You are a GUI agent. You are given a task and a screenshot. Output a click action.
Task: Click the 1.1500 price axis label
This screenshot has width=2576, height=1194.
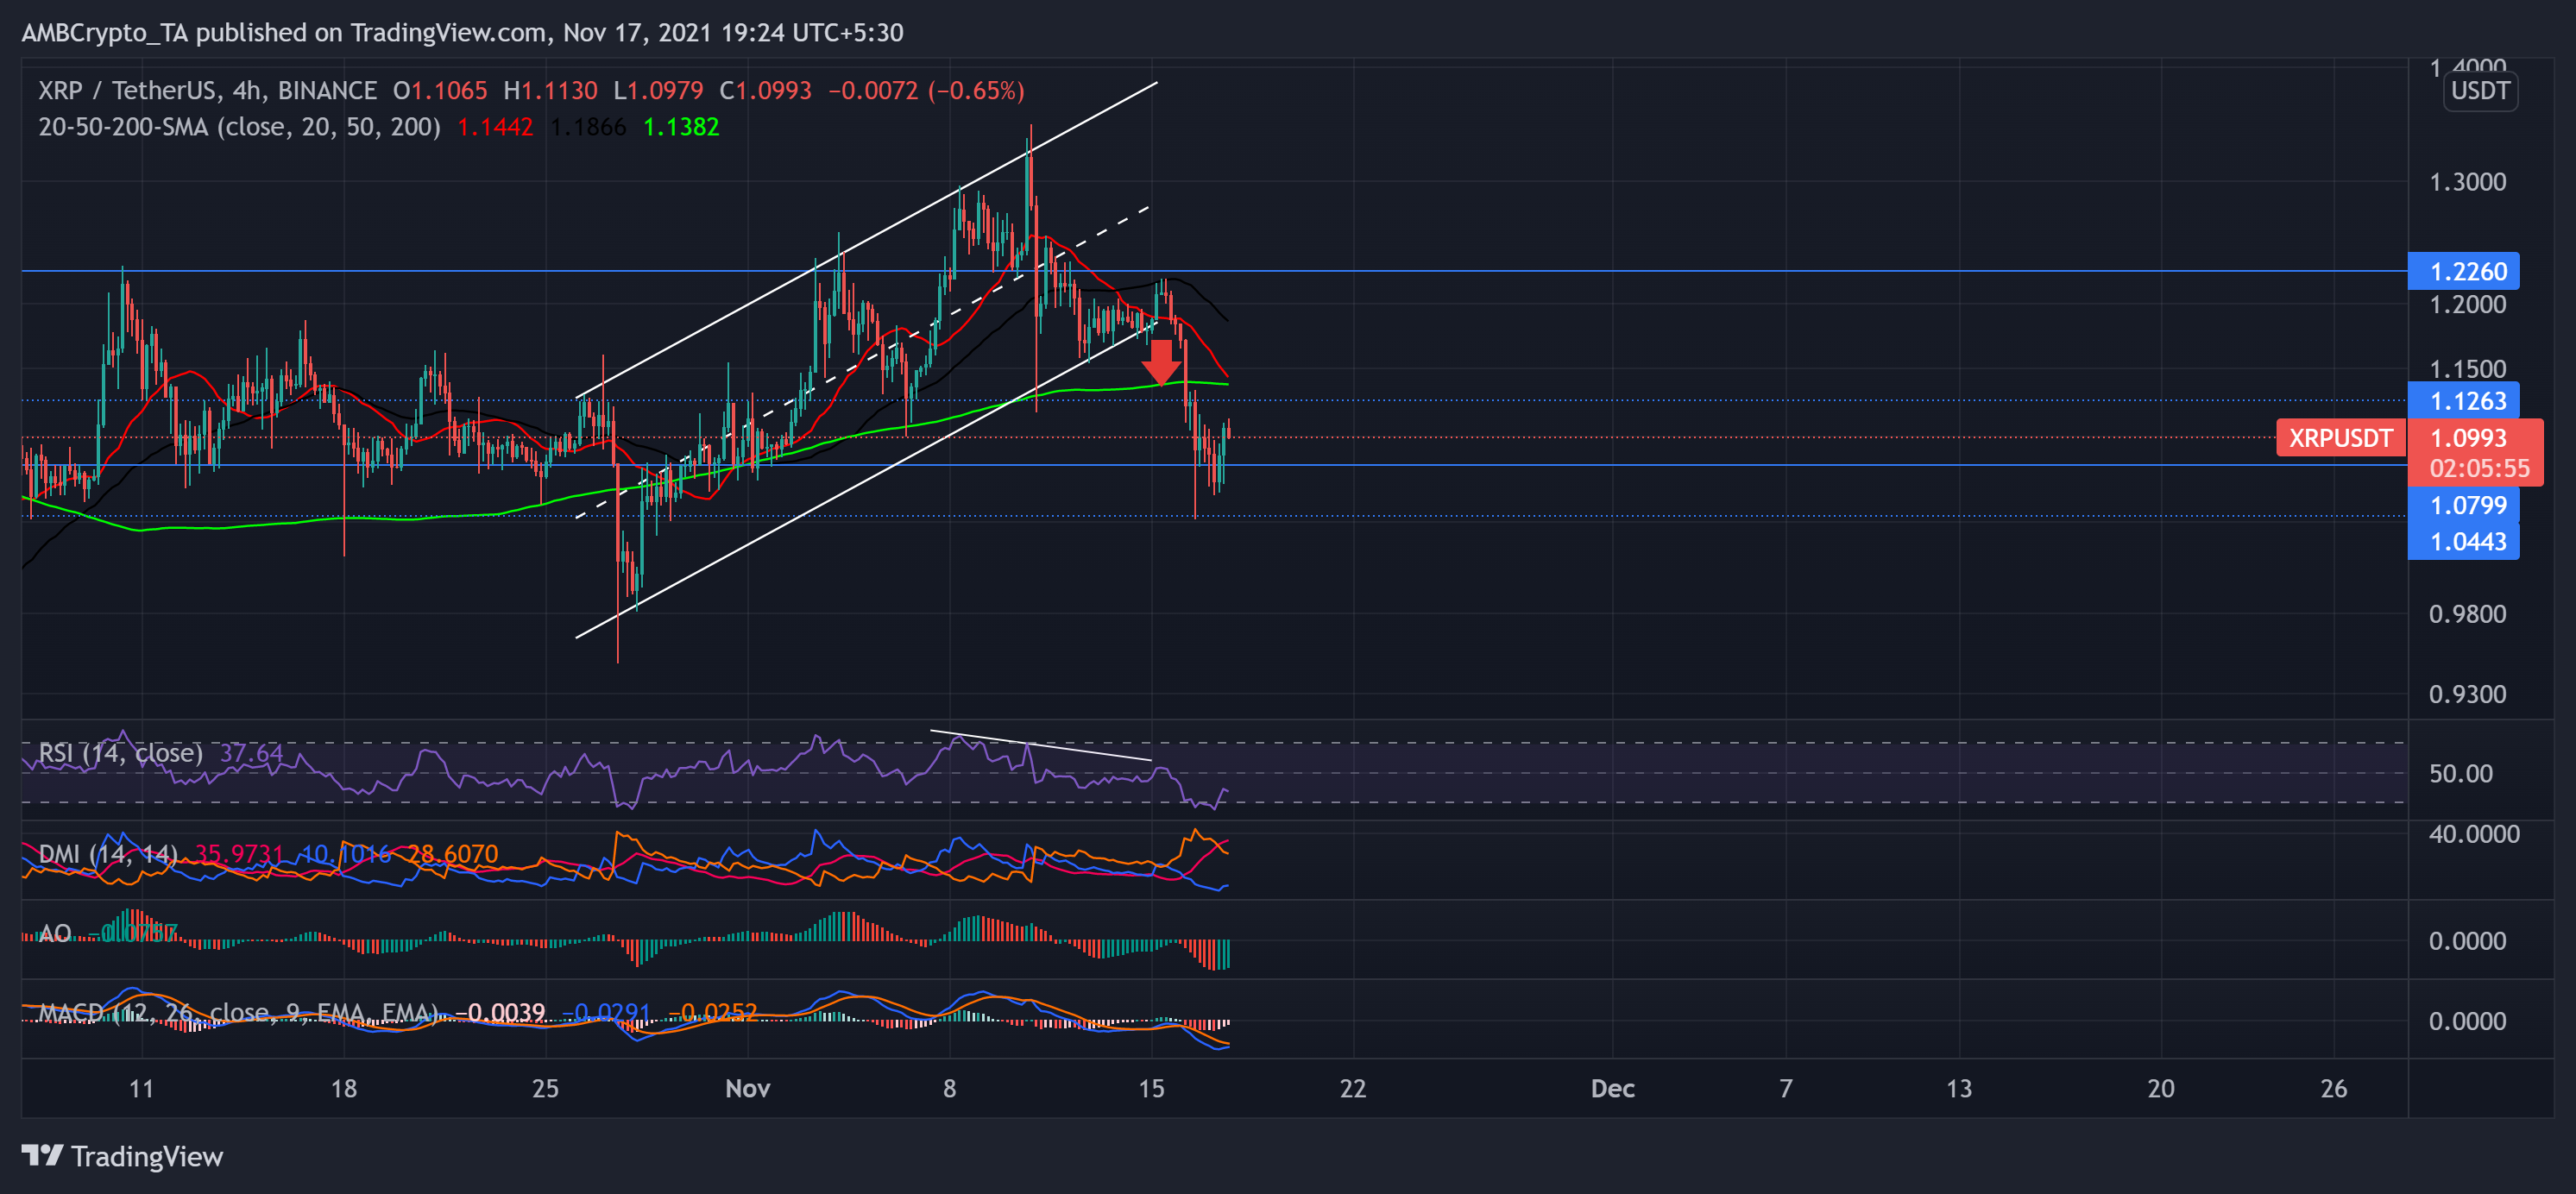click(x=2467, y=369)
